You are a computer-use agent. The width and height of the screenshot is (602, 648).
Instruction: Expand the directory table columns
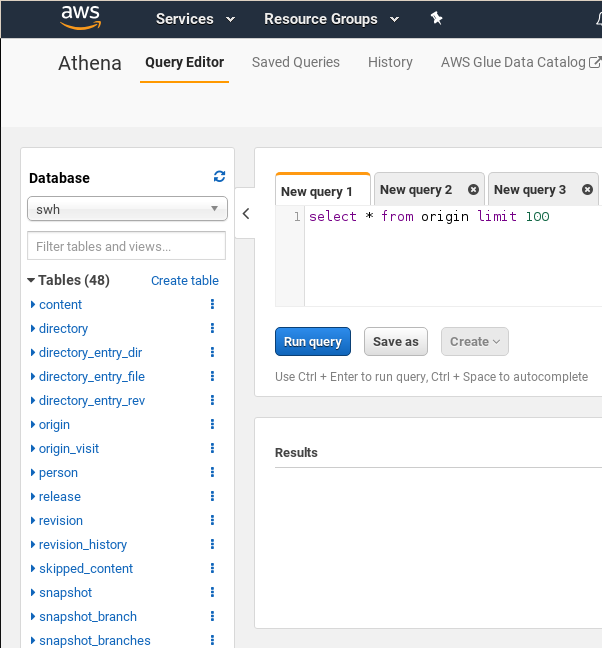point(33,329)
